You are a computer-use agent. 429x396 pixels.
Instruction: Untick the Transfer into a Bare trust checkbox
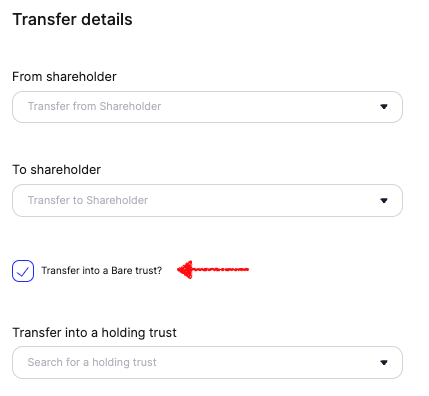pyautogui.click(x=23, y=271)
